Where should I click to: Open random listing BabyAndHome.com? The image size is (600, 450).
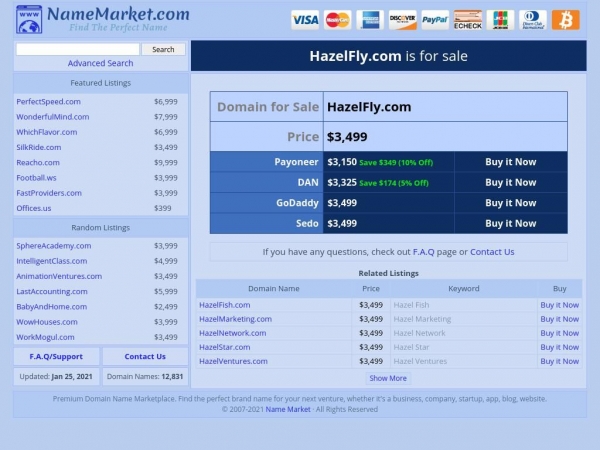click(52, 307)
